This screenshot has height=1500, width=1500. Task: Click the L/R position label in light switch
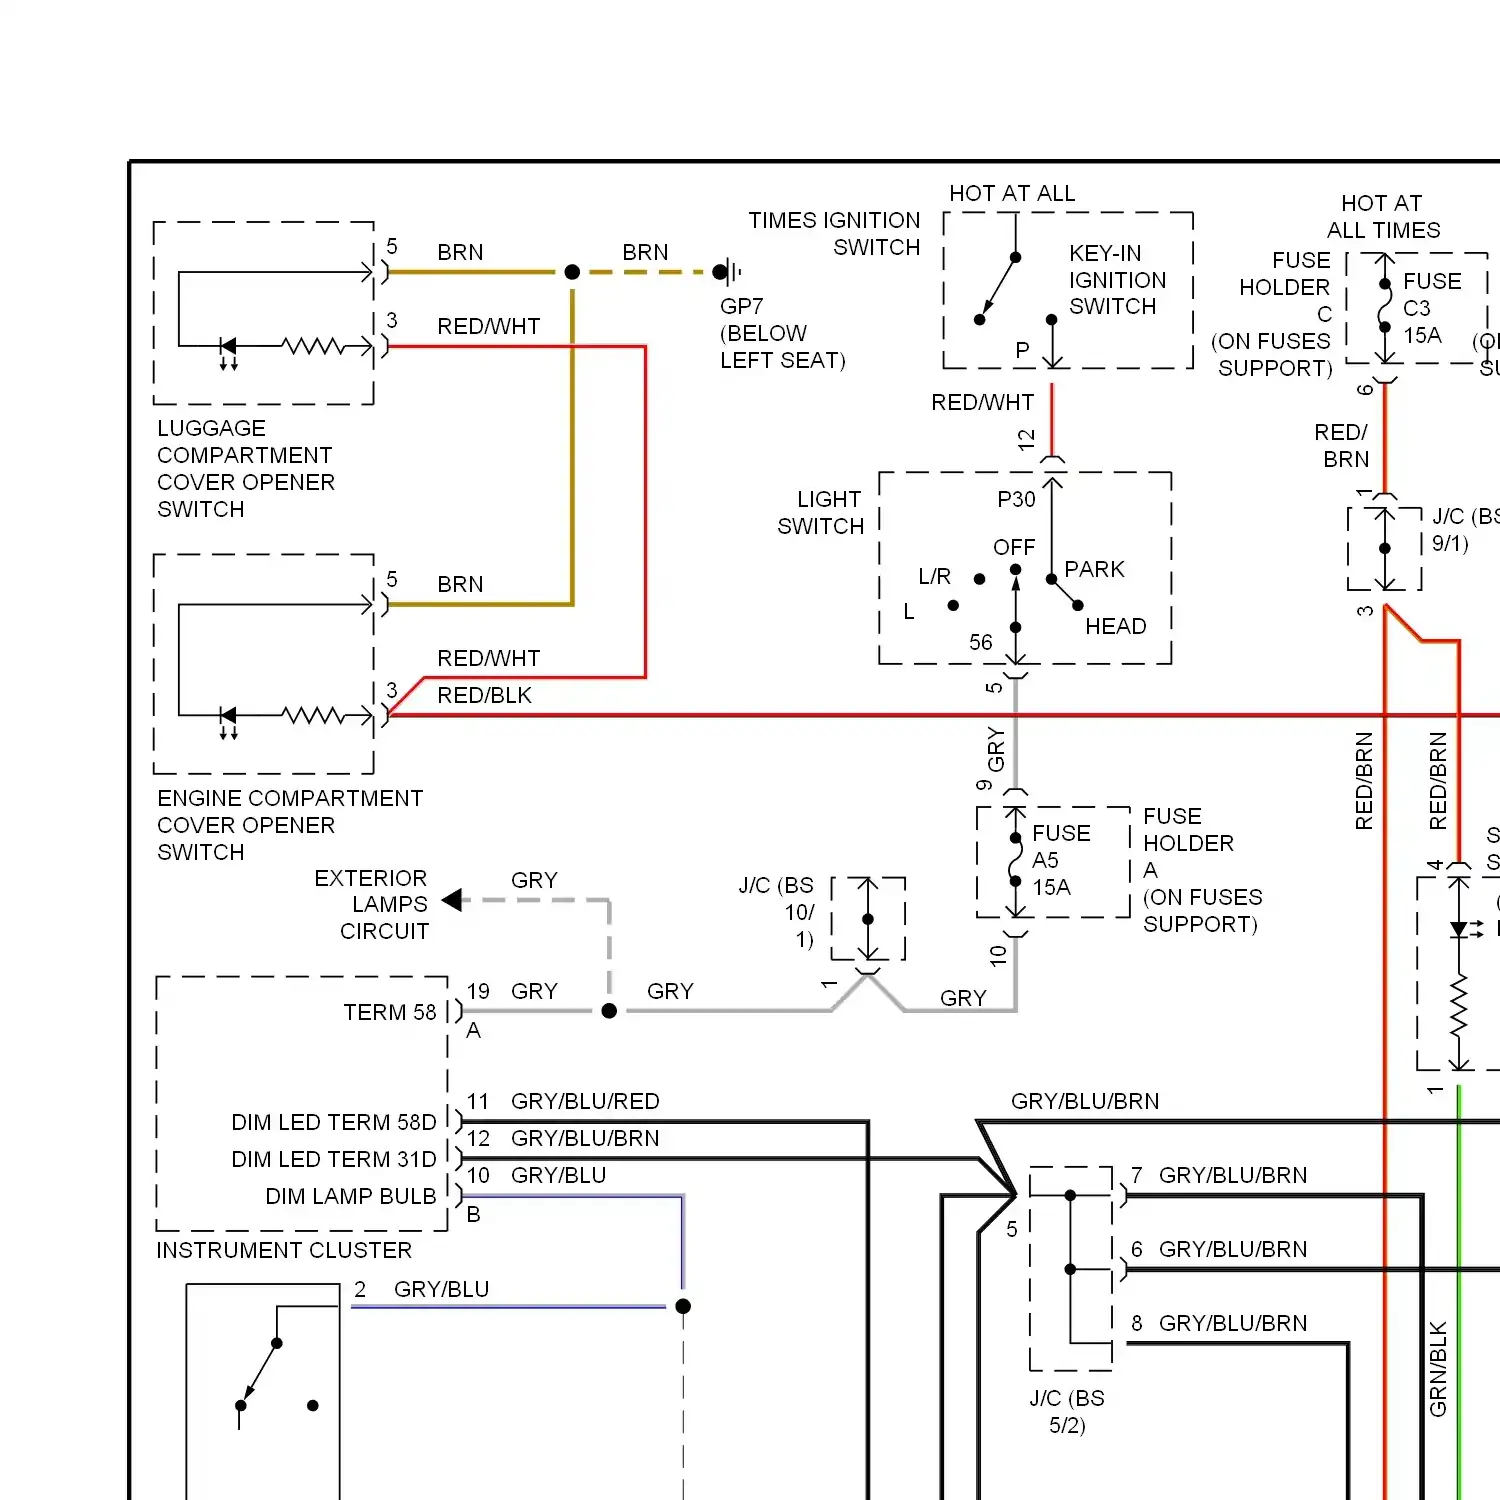tap(934, 576)
